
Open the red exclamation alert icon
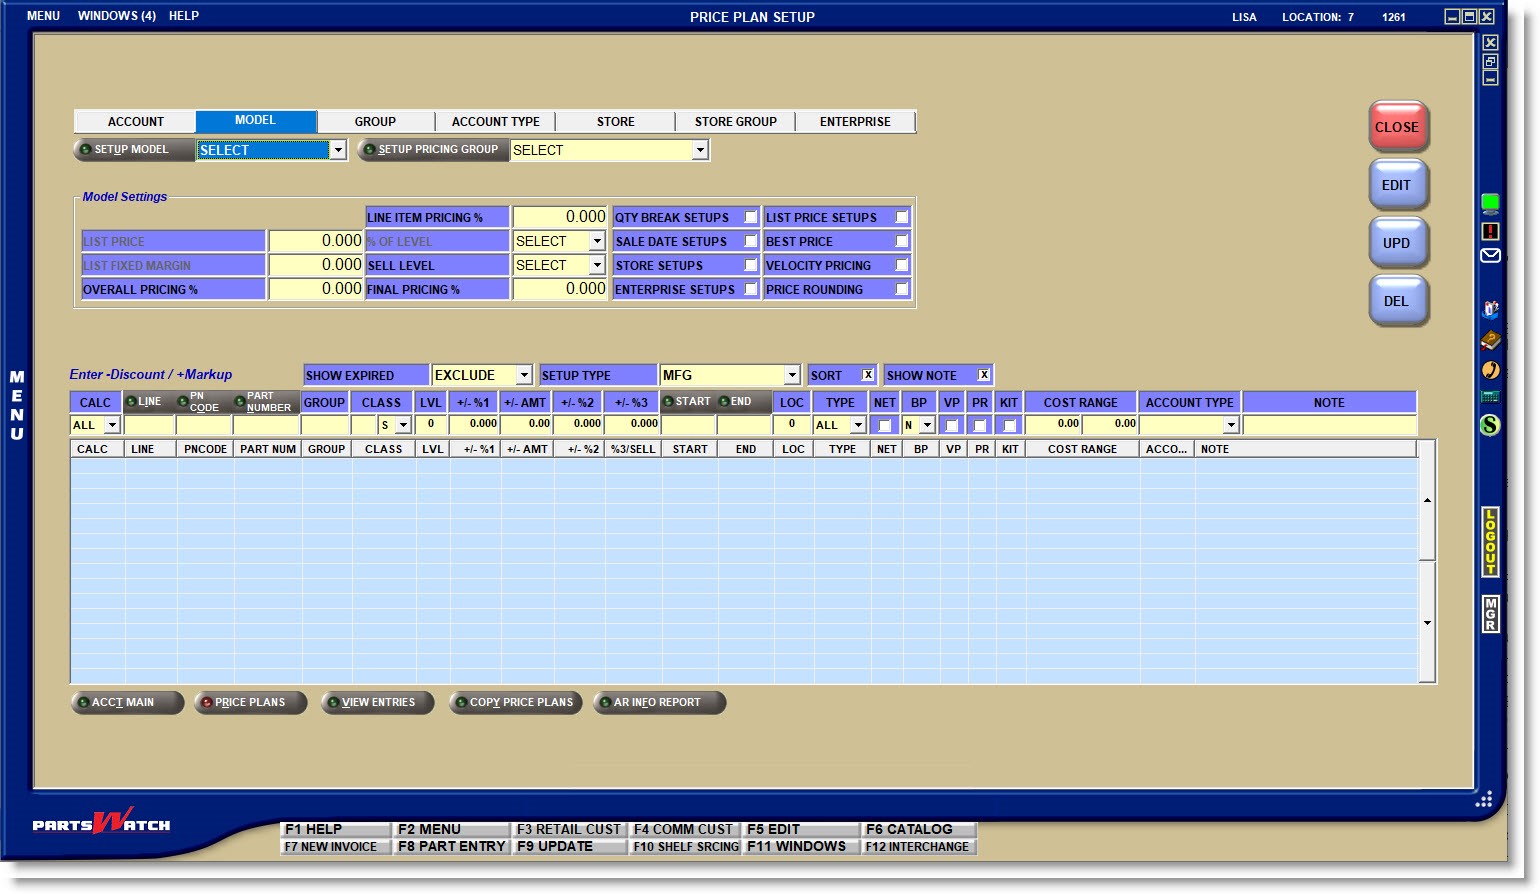pos(1490,231)
